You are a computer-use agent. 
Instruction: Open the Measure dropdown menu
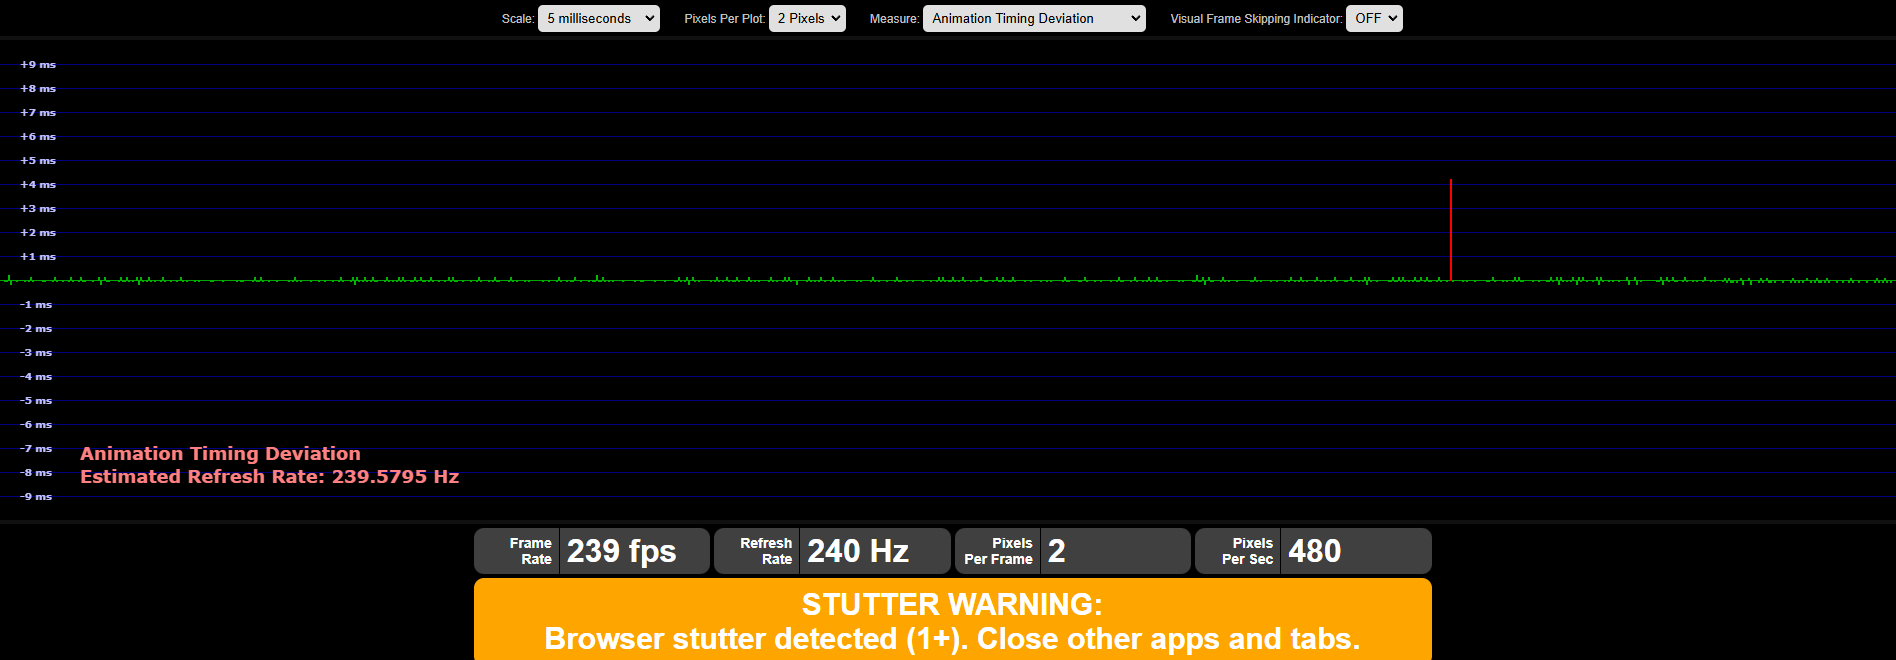tap(1033, 19)
